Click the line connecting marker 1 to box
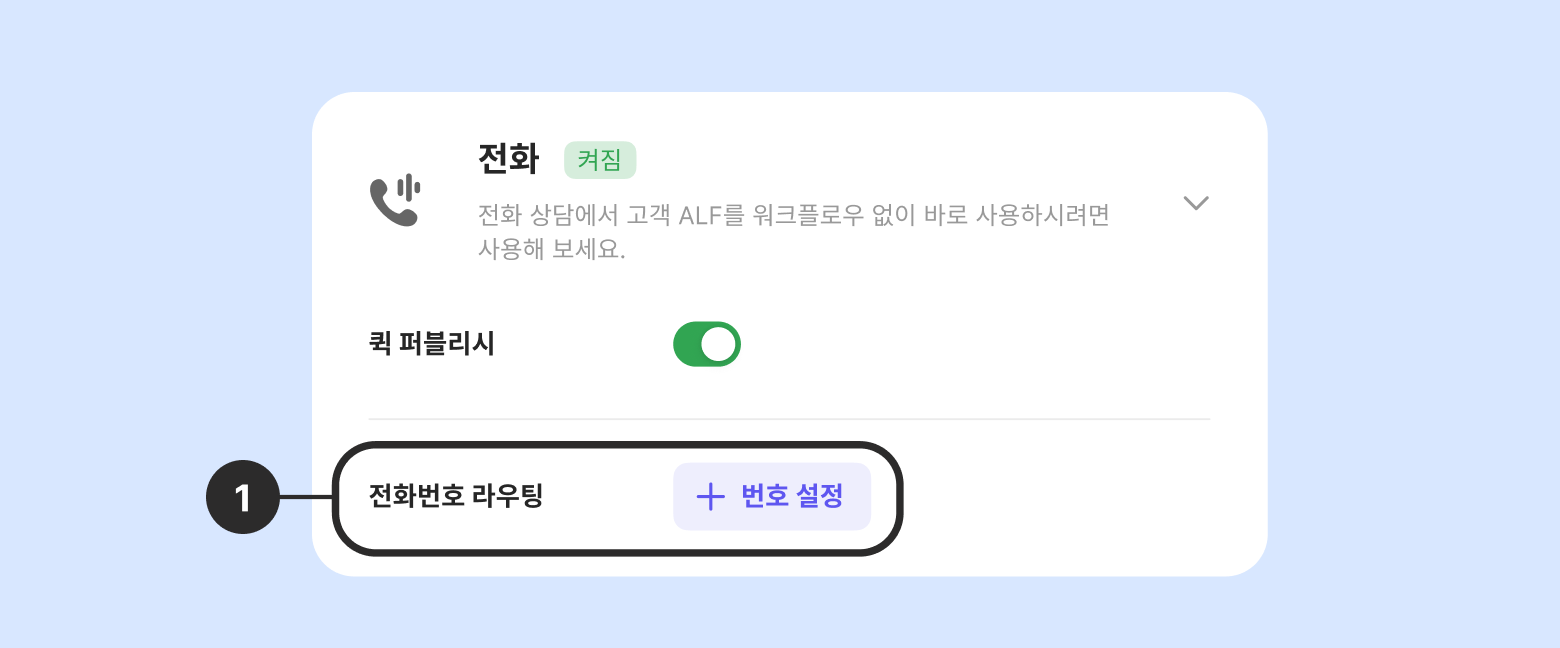The height and width of the screenshot is (648, 1560). click(x=306, y=497)
